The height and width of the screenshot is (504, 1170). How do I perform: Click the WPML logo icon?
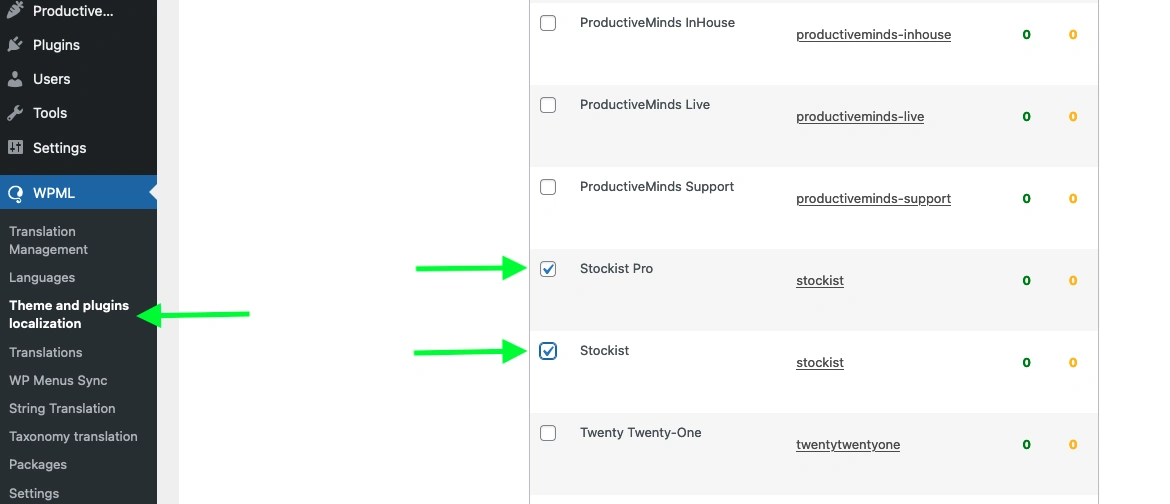coord(15,193)
